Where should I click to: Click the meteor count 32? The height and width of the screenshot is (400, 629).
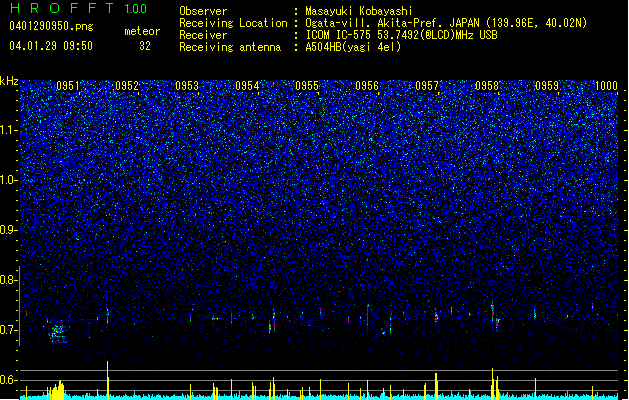pyautogui.click(x=145, y=46)
